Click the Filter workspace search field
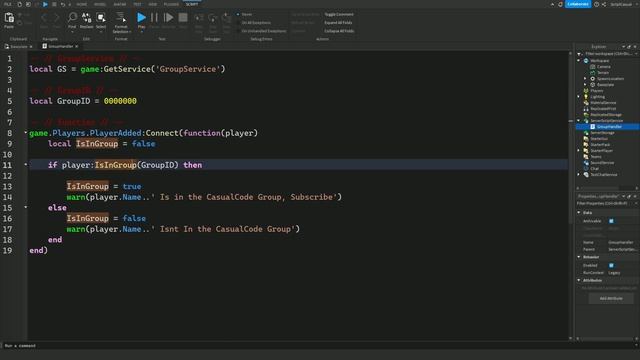The height and width of the screenshot is (360, 640). (608, 54)
